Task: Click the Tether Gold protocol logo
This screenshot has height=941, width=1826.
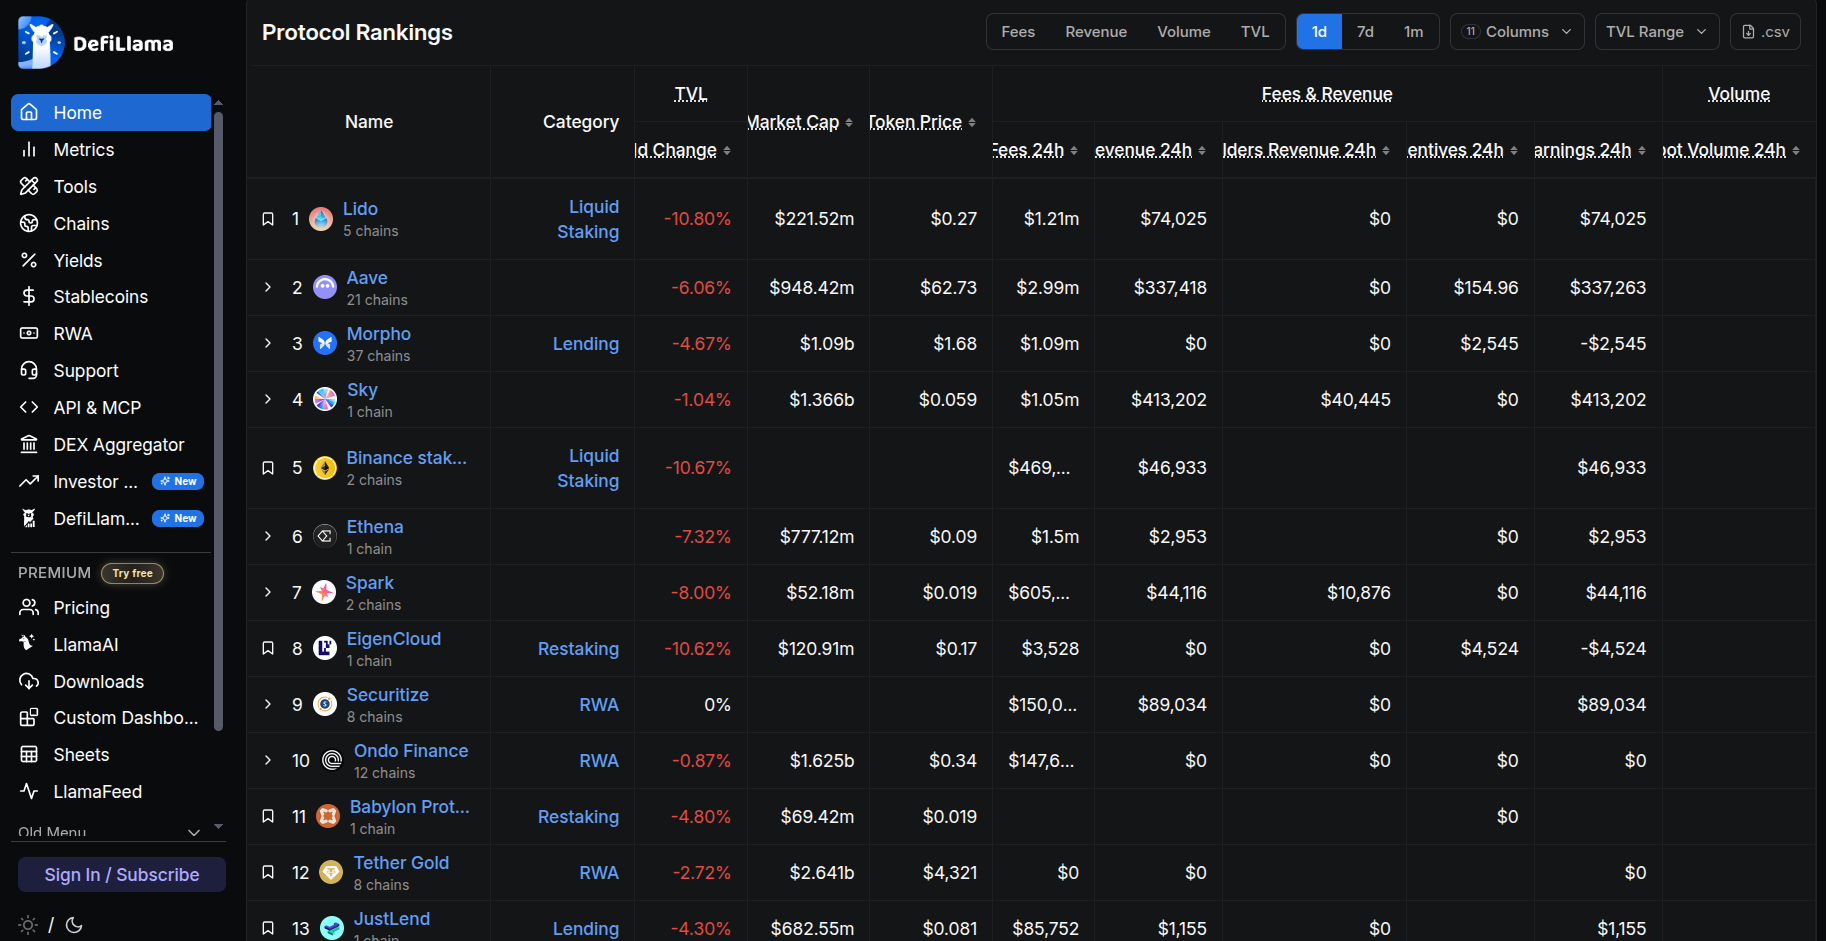Action: 331,873
